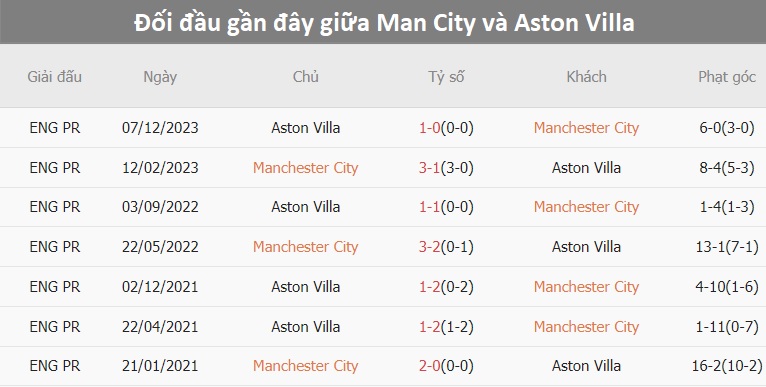Click the table title mentioning Man City và Aston Villa
766x387 pixels.
tap(384, 22)
